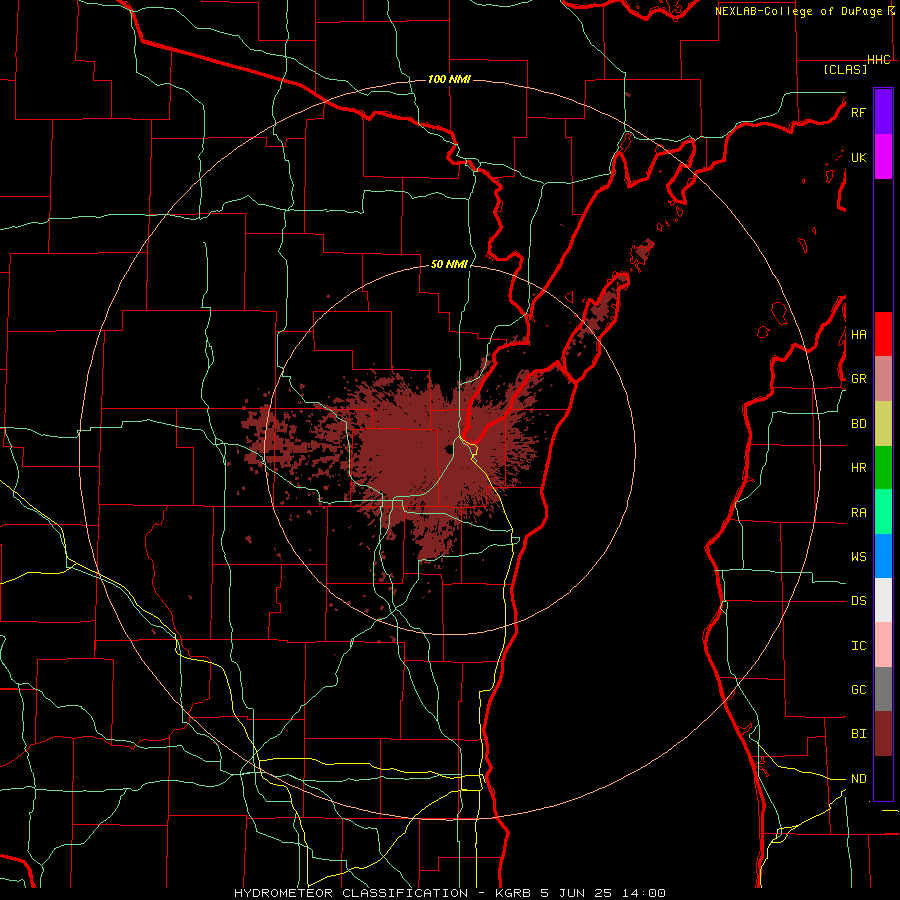Click the white DS legend swatch

coord(883,600)
